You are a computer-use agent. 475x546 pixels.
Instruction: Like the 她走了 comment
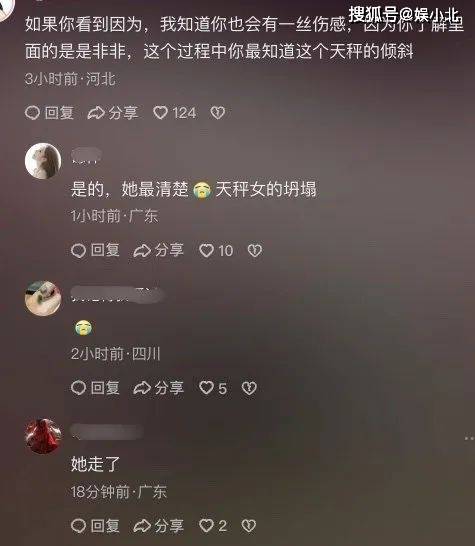[213, 525]
